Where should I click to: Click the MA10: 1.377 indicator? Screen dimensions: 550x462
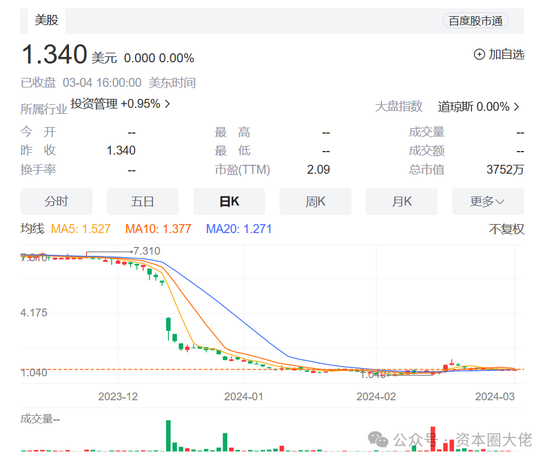158,229
